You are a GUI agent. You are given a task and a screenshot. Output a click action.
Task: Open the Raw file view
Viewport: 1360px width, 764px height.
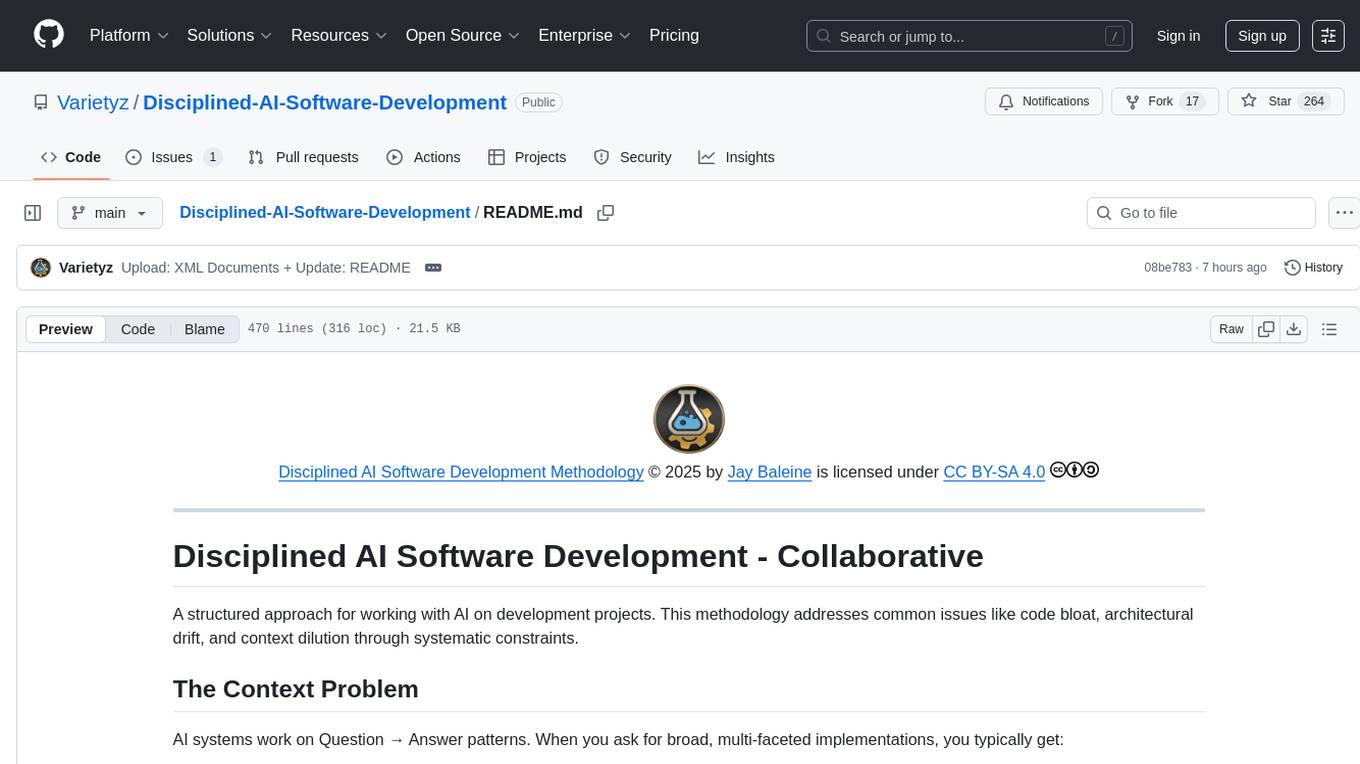point(1231,329)
